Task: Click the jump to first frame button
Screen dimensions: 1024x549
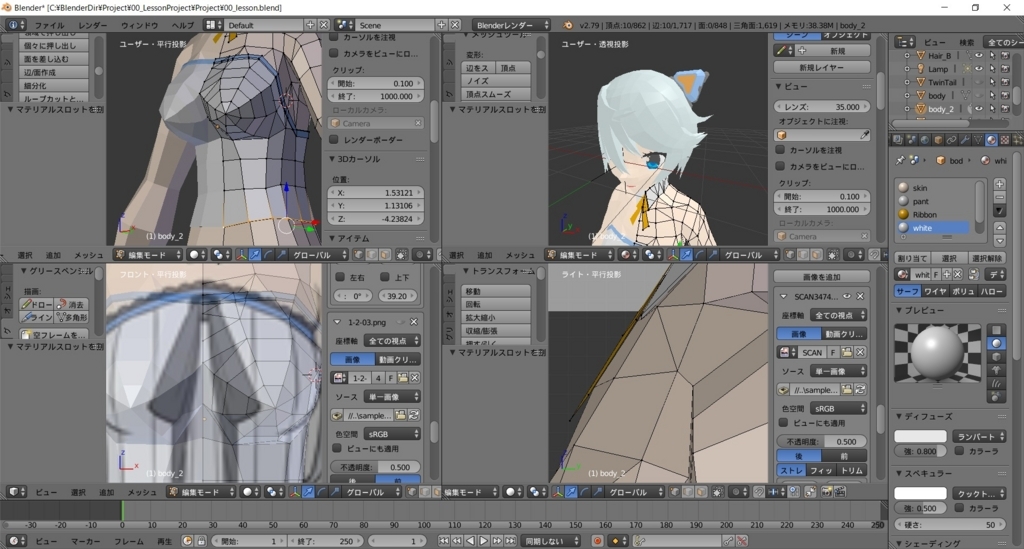Action: coord(443,541)
